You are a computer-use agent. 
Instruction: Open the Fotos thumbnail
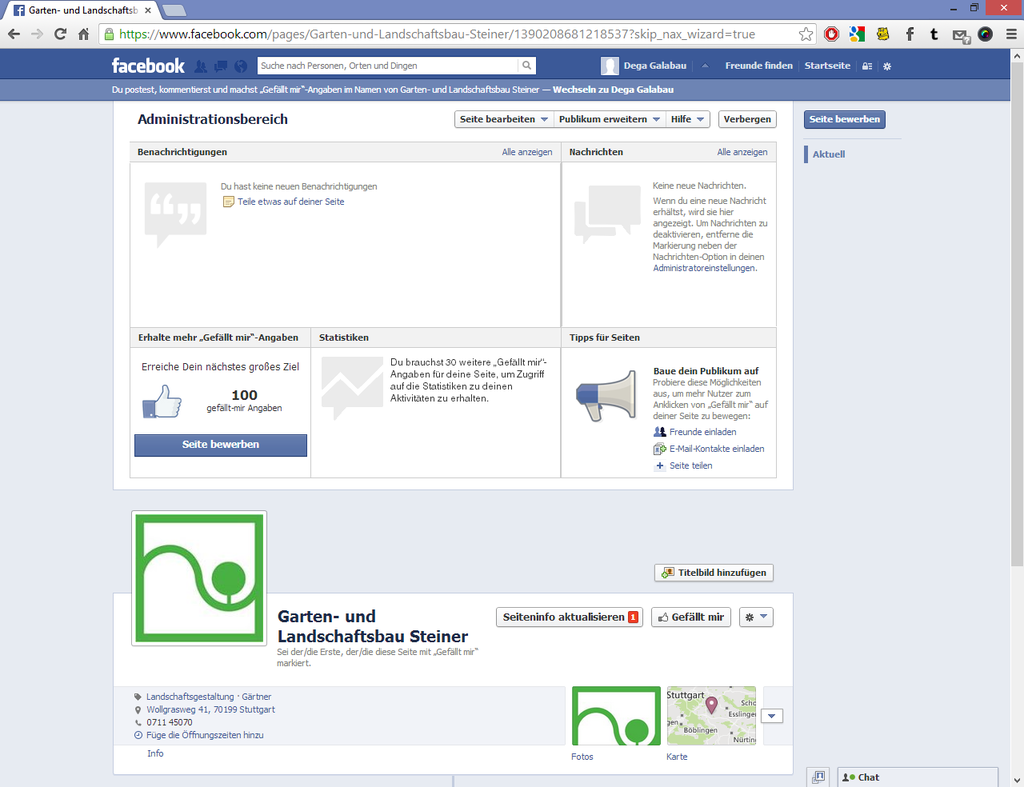(616, 716)
